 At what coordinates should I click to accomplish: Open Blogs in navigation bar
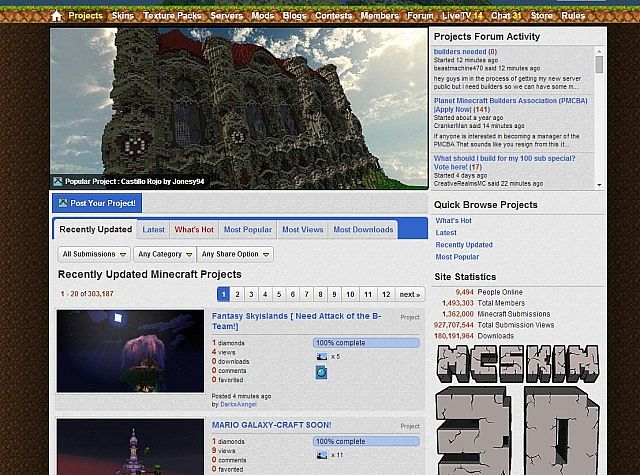(294, 16)
